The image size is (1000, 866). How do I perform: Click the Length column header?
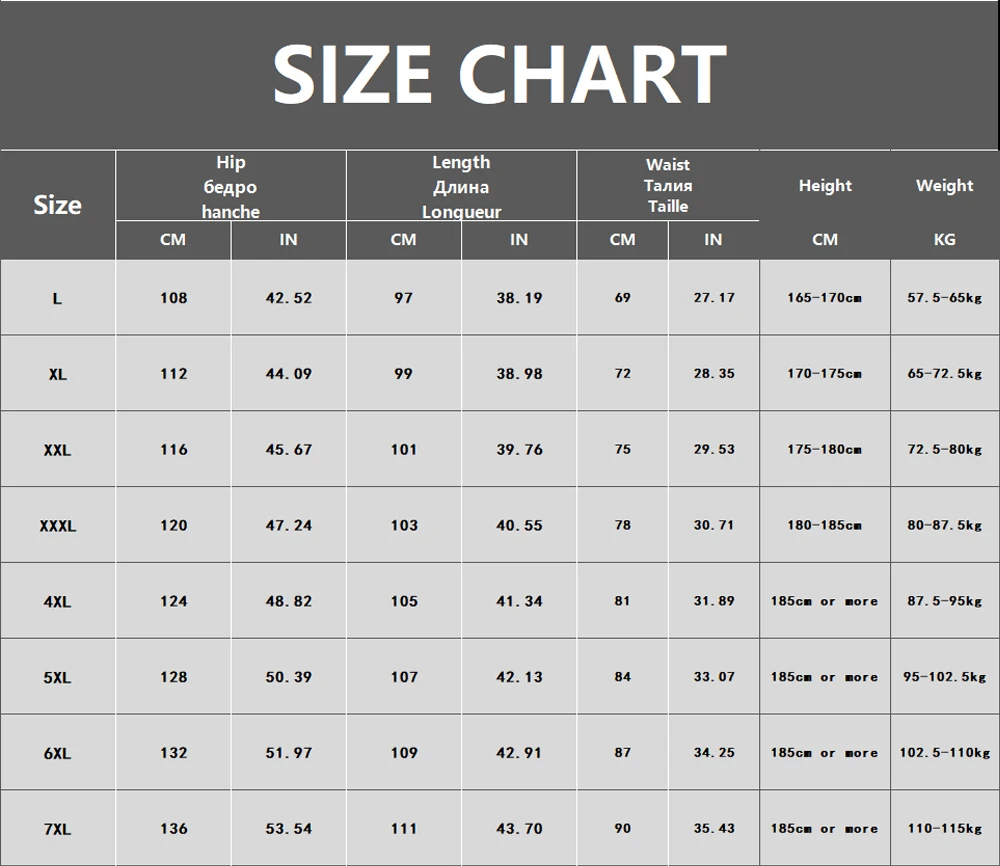pyautogui.click(x=461, y=186)
